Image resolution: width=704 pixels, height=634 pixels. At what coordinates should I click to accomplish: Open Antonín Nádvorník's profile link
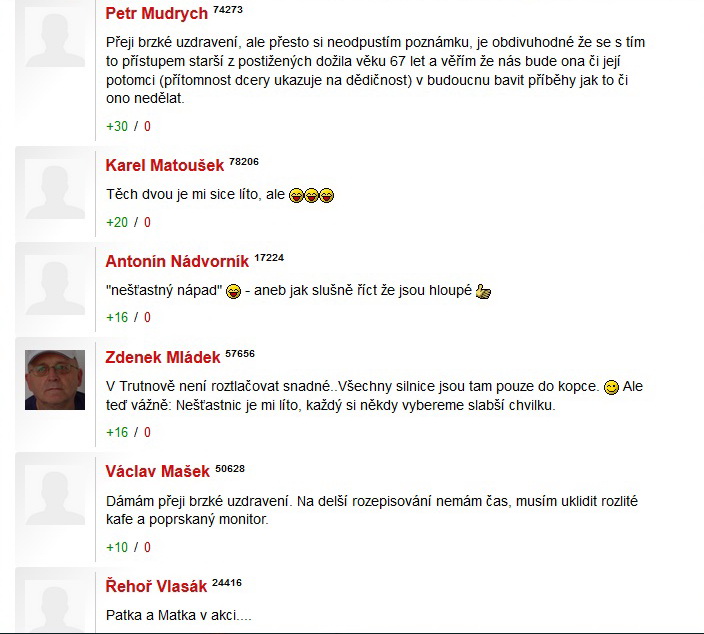[x=177, y=261]
